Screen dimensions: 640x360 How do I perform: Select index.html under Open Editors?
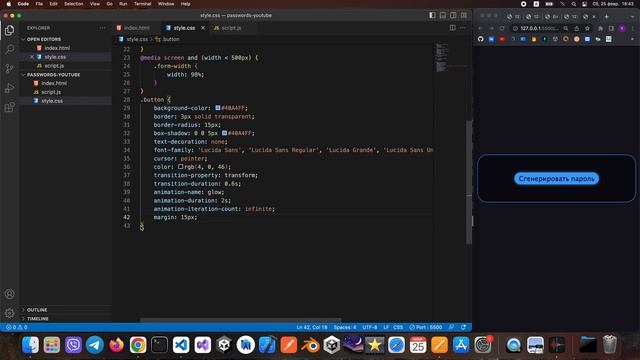point(57,48)
